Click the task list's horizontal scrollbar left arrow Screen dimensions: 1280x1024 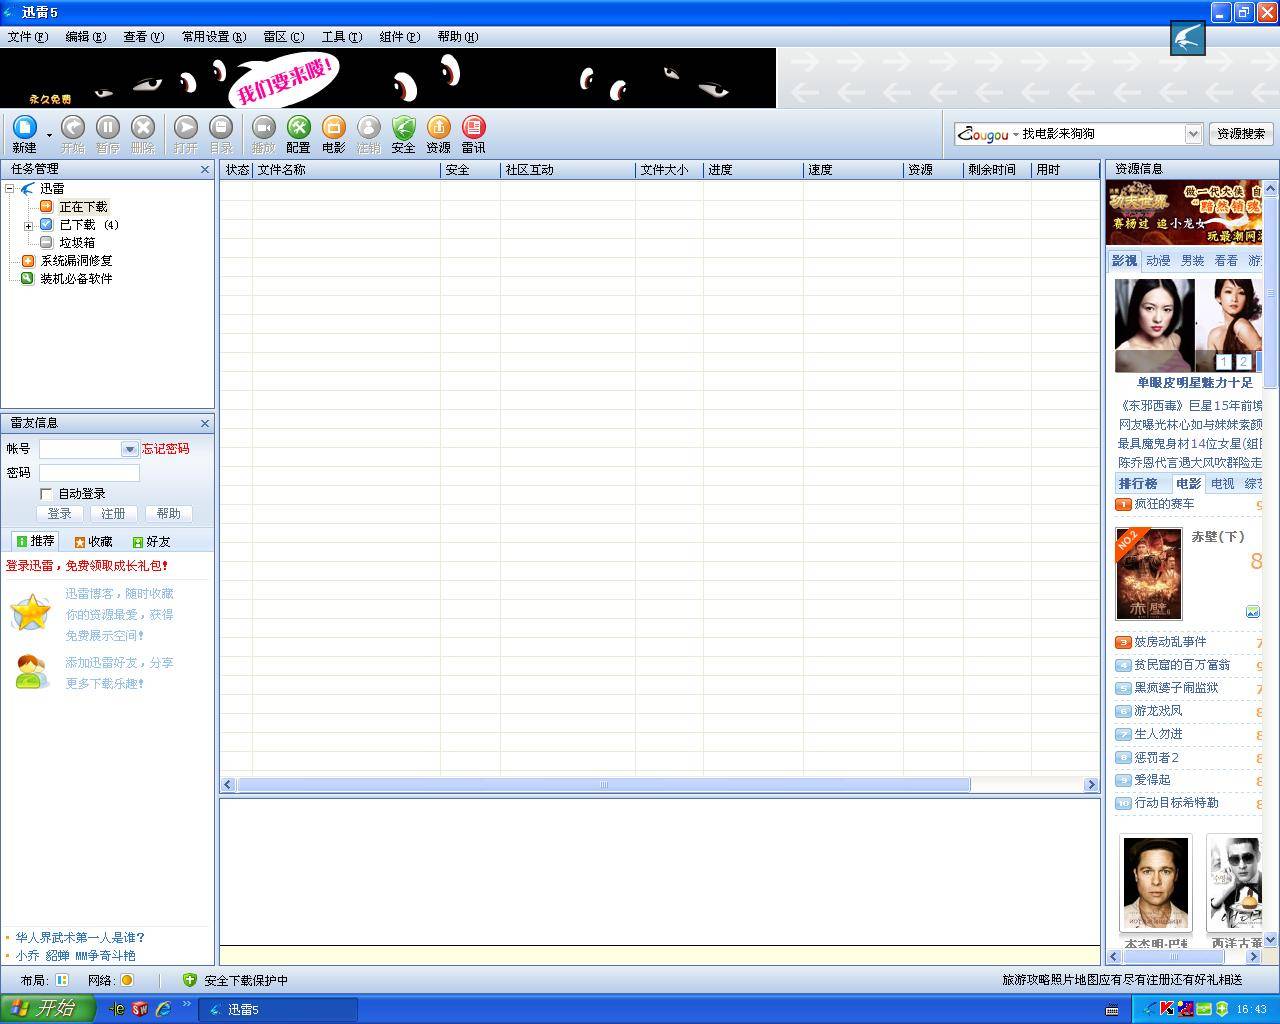coord(228,785)
